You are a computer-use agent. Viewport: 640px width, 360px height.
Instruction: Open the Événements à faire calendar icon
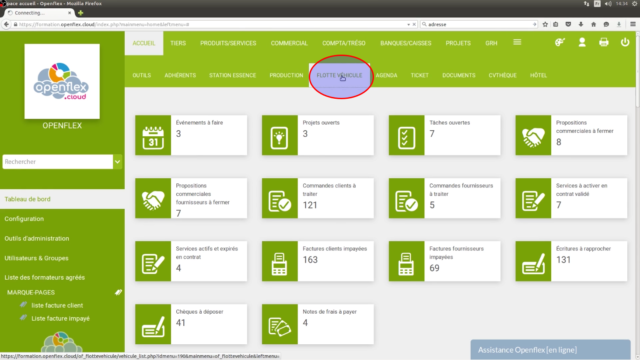coord(153,135)
